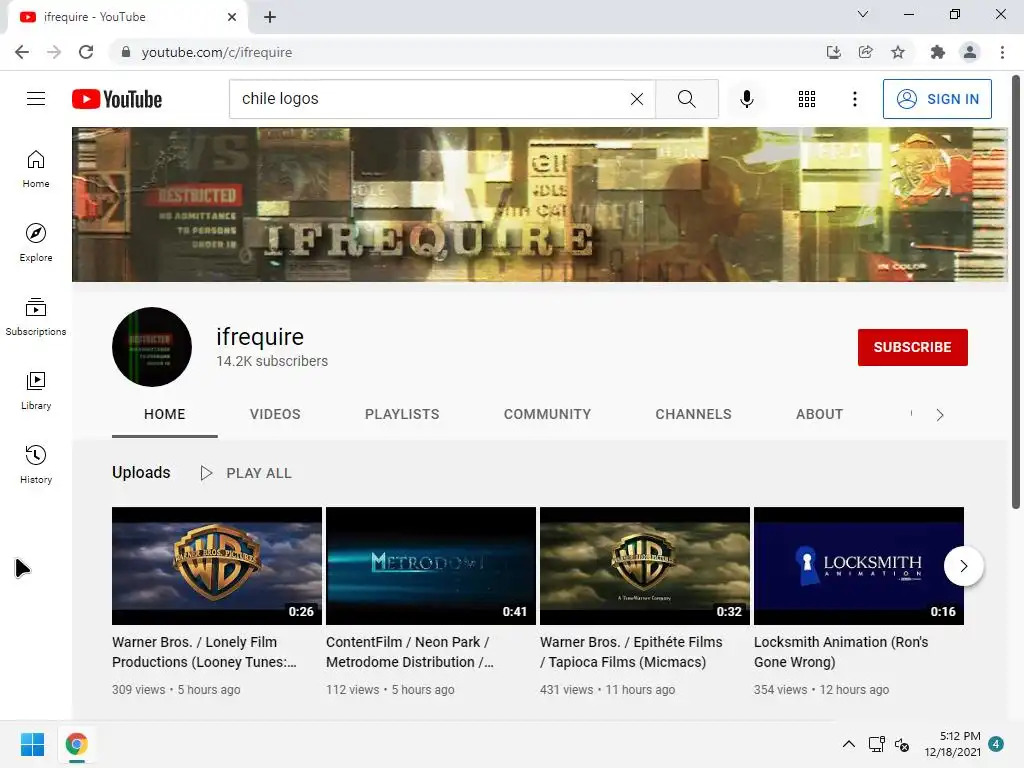Click the browser forward arrow
This screenshot has height=768, width=1024.
tap(54, 52)
